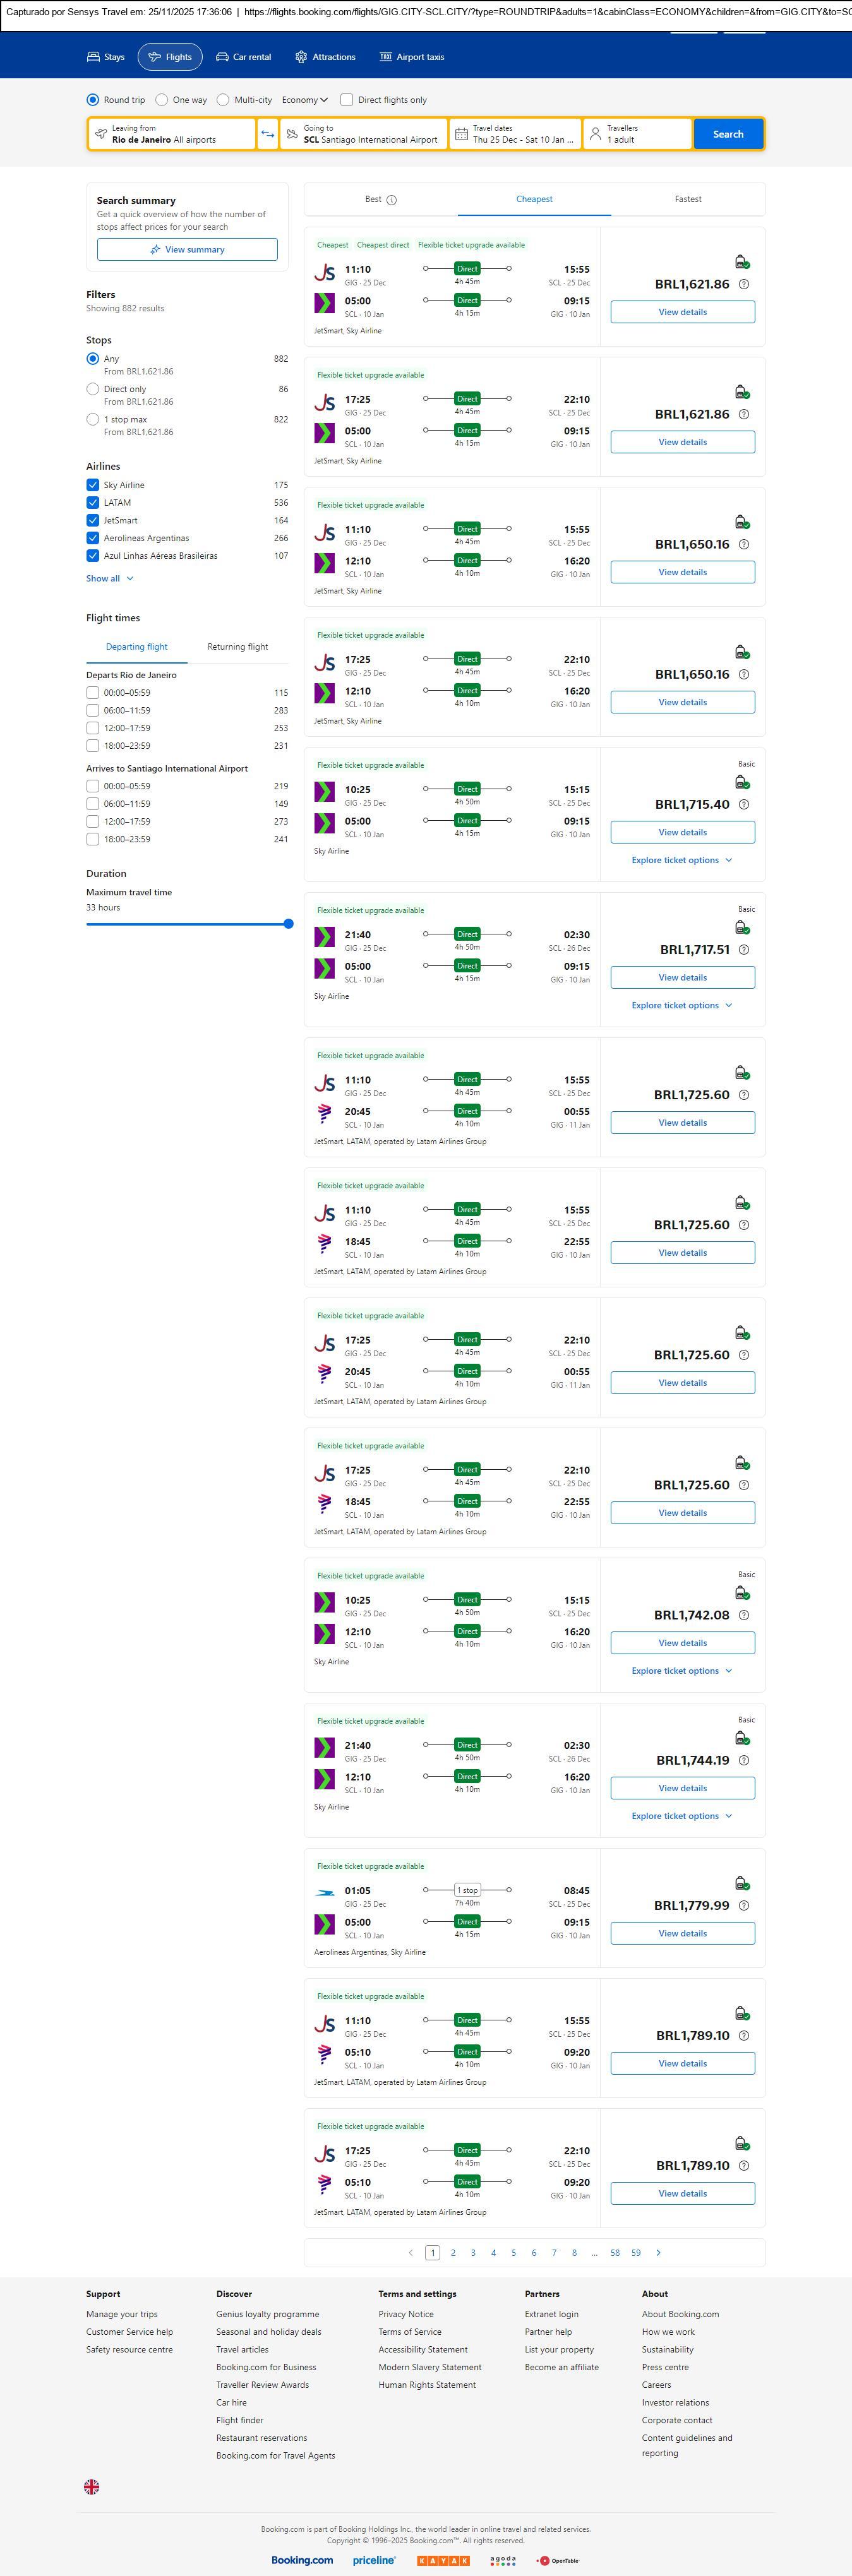Click the maximum travel time slider handle
The height and width of the screenshot is (2576, 852).
tap(288, 924)
